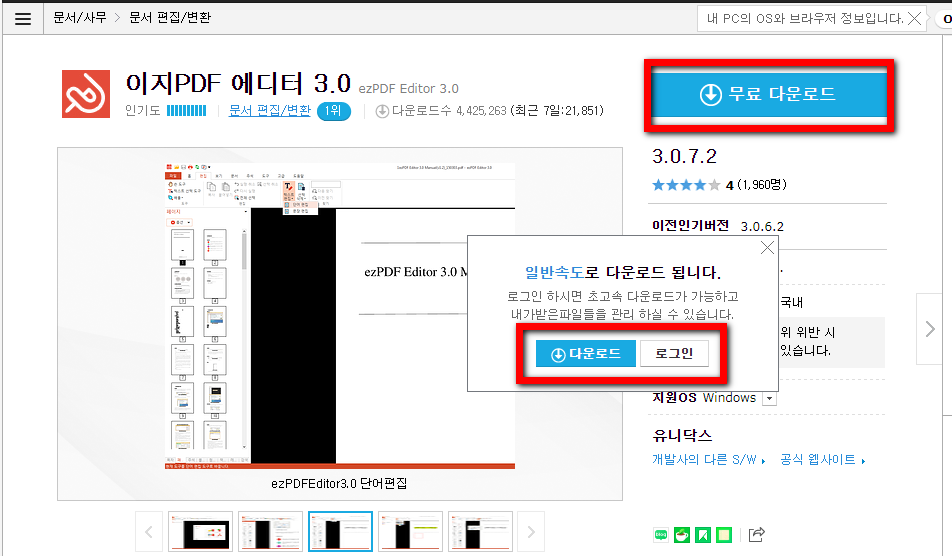Expand the 지원OS Windows dropdown
The height and width of the screenshot is (556, 952).
pos(769,399)
